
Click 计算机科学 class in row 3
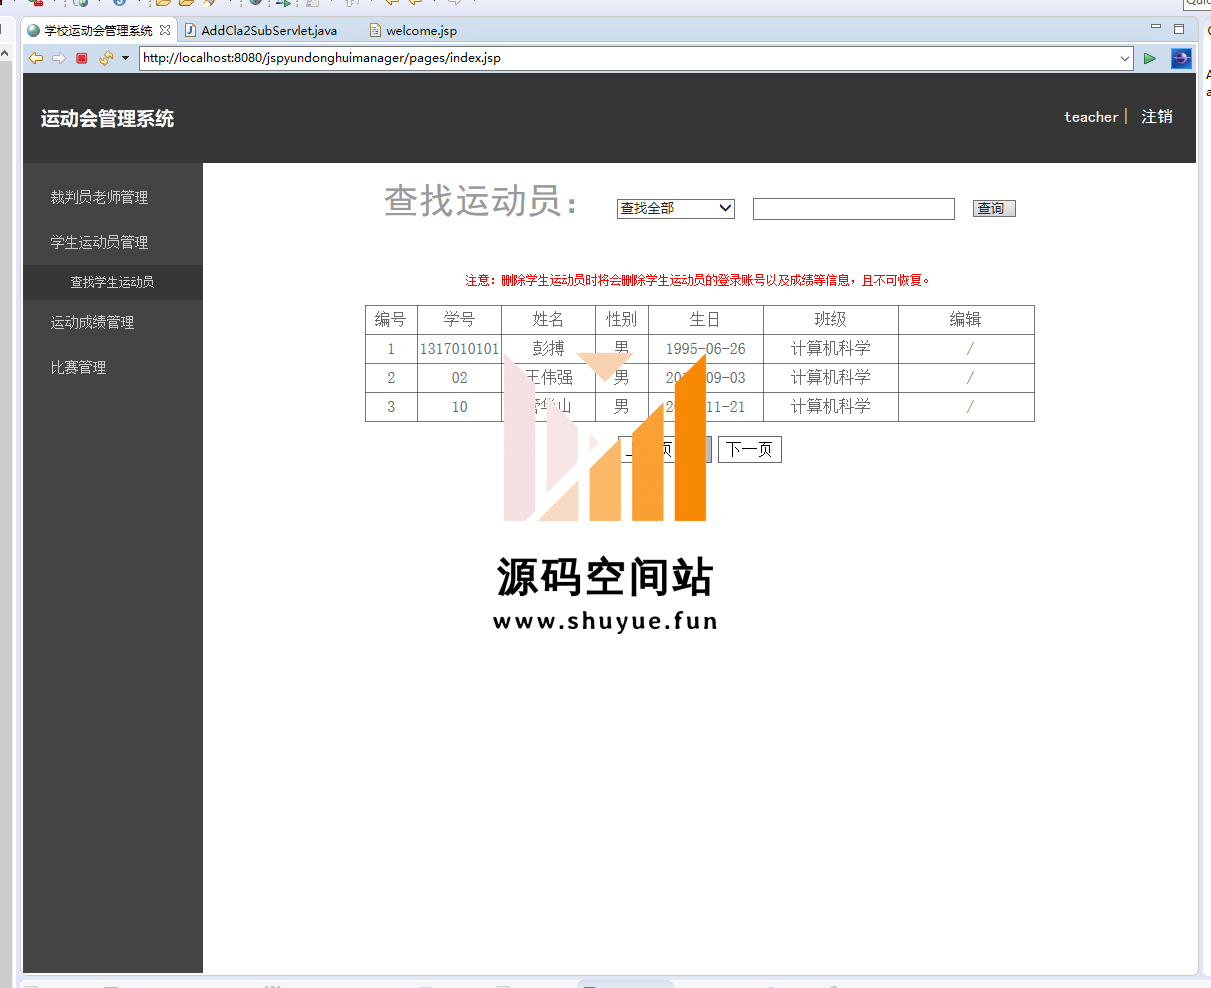click(831, 406)
